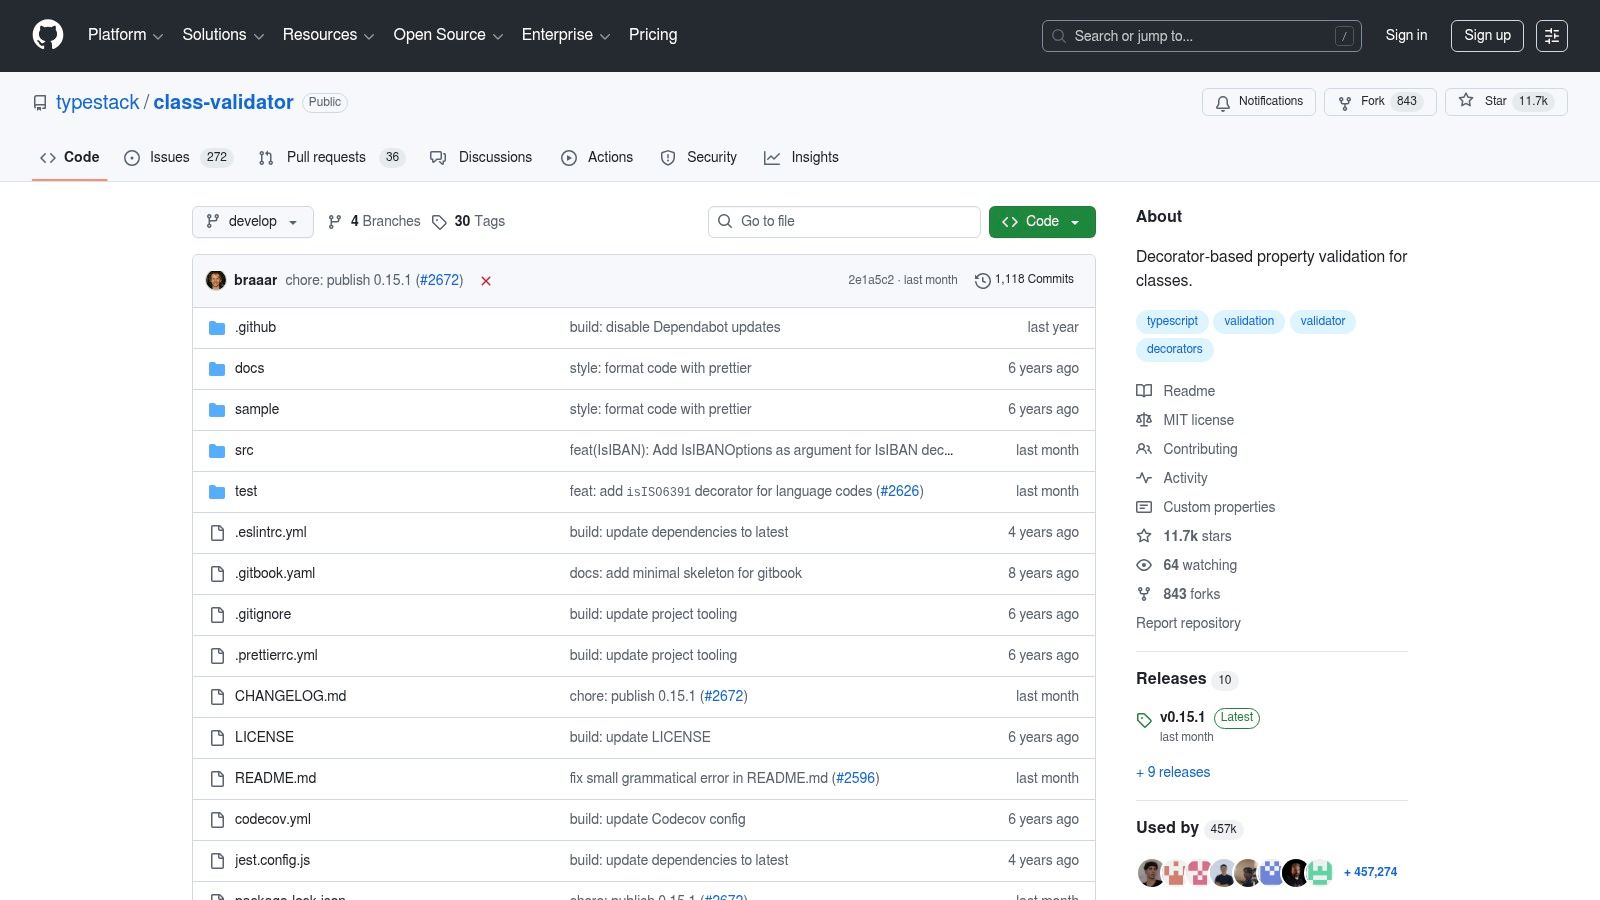
Task: Click the watching eye icon
Action: tap(1144, 565)
